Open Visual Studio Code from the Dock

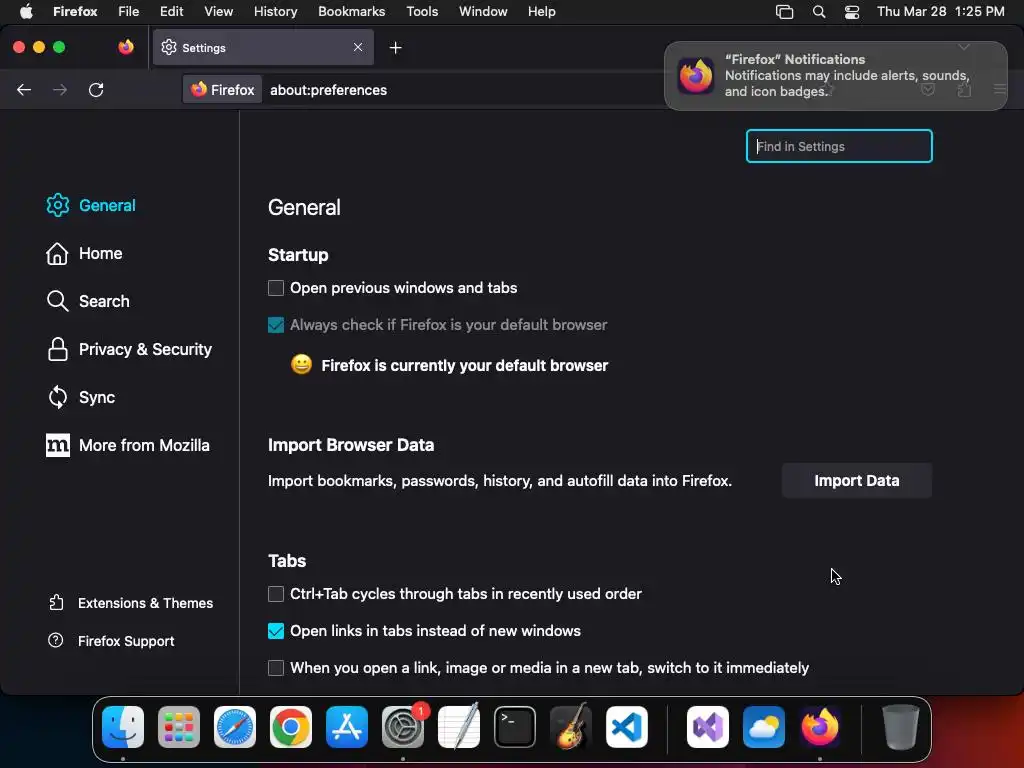[627, 727]
